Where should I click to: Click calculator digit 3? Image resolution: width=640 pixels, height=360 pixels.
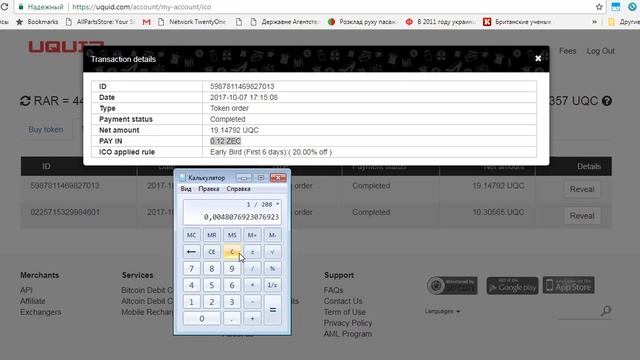tap(232, 302)
